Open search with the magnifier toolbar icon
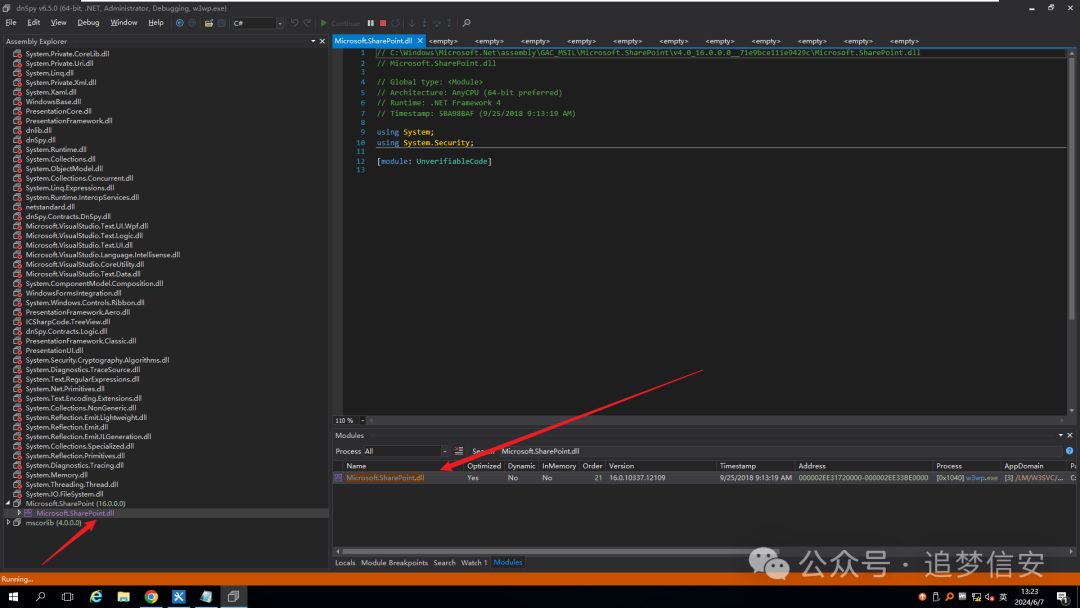 point(466,23)
